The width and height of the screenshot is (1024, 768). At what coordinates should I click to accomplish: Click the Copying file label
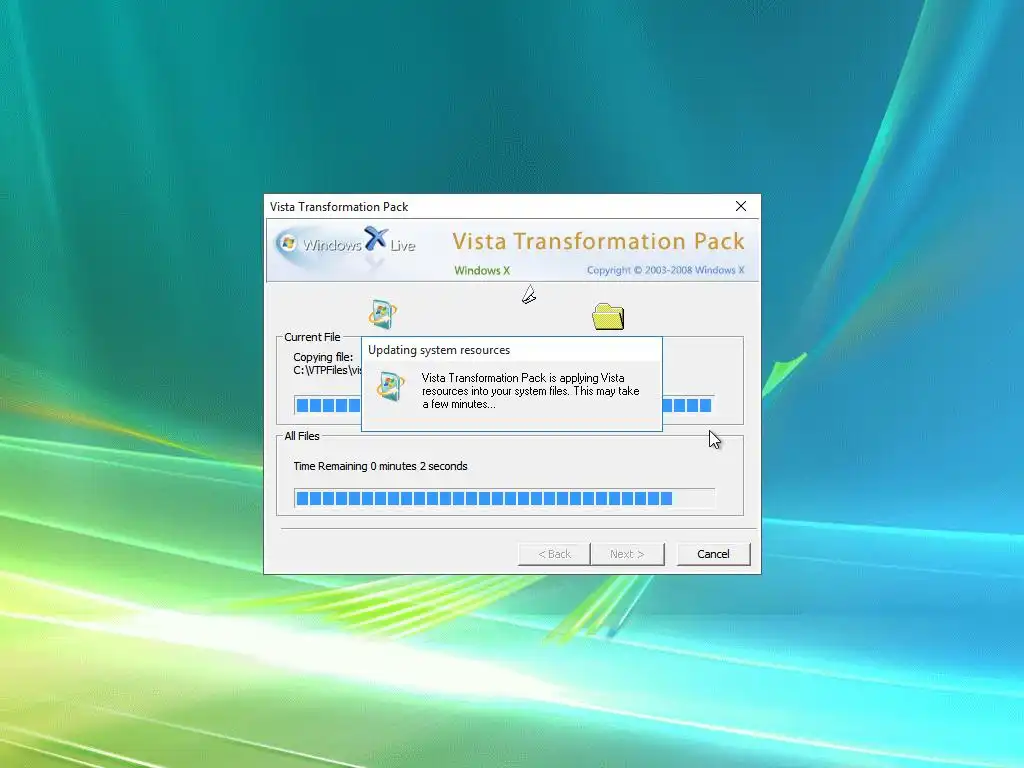click(x=323, y=357)
